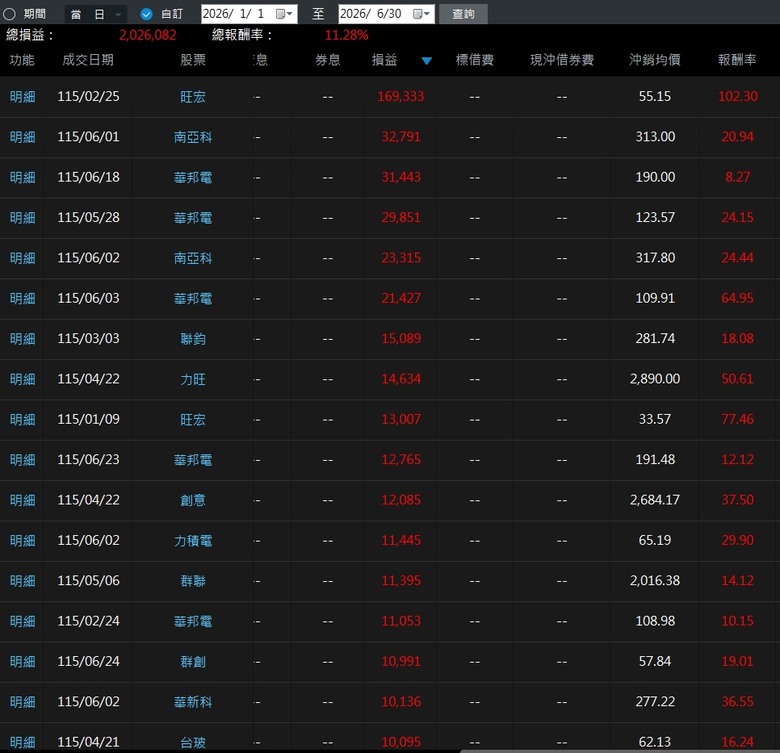The image size is (780, 753).
Task: Open 明細 for 力旺 on 115/04/22
Action: point(22,379)
